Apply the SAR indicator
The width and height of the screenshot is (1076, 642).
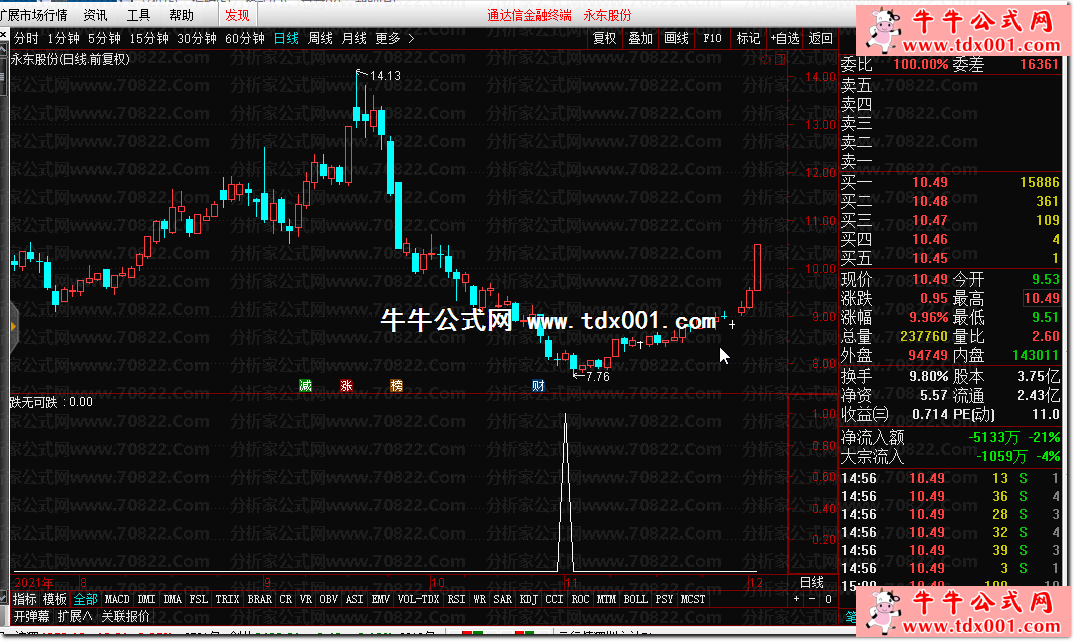click(x=502, y=599)
